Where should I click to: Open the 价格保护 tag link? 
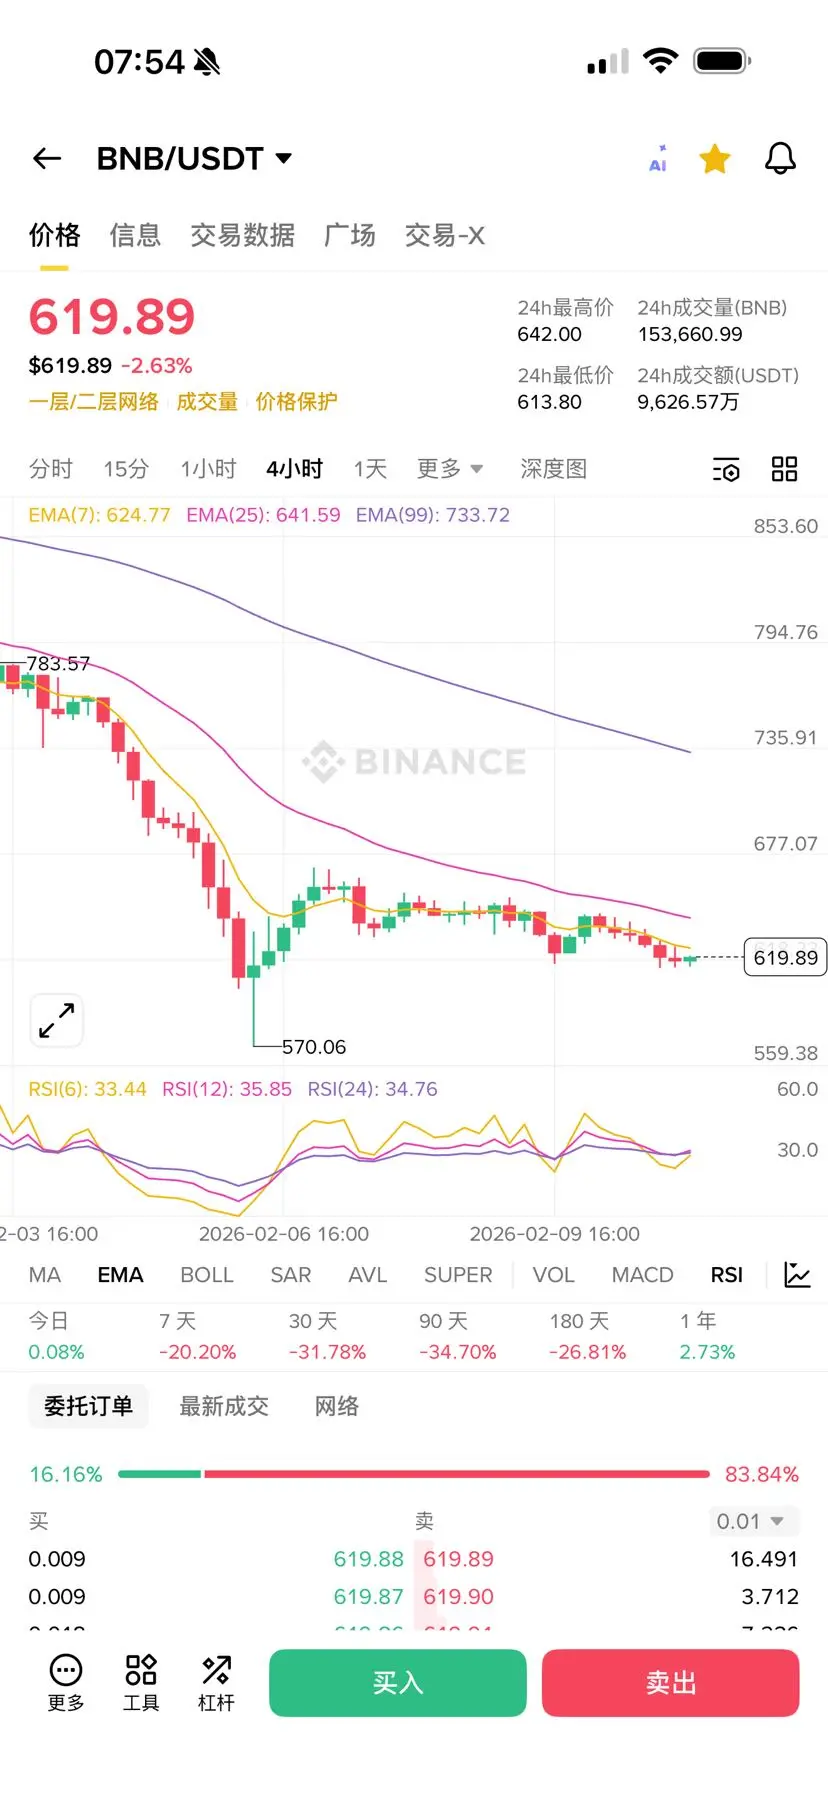coord(296,402)
